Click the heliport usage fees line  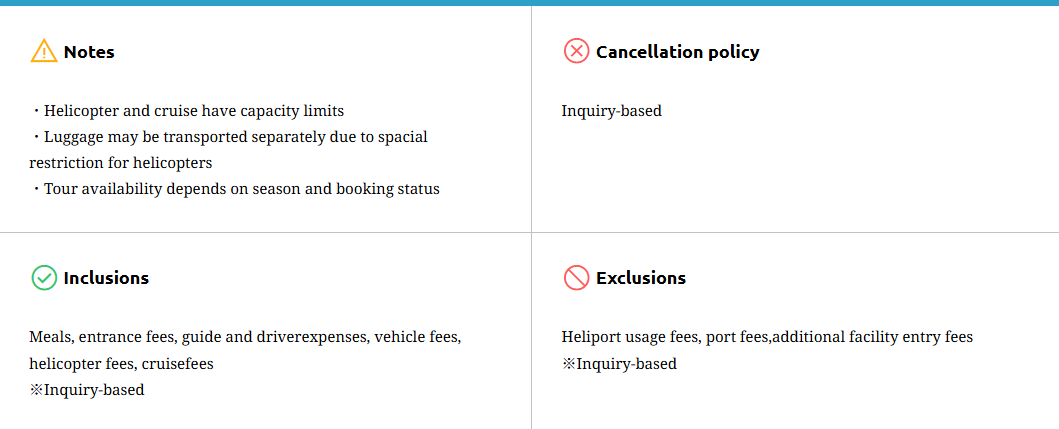tap(767, 337)
